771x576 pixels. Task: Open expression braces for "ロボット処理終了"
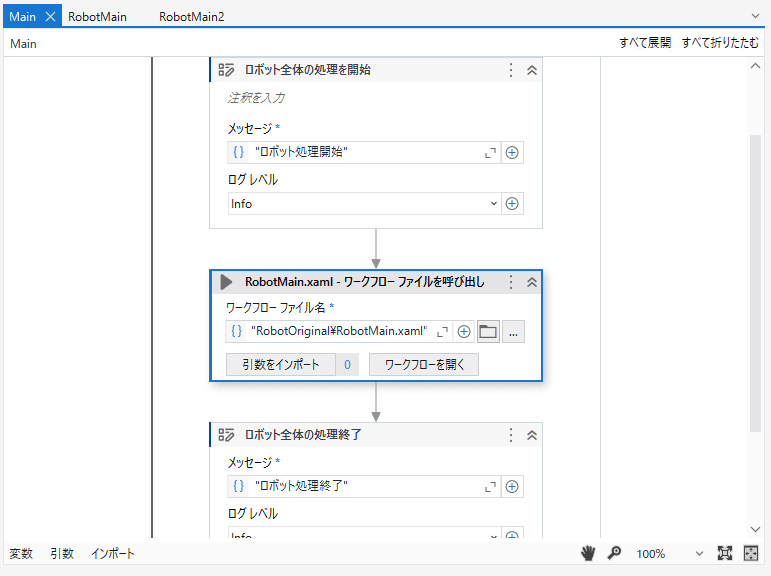point(238,486)
